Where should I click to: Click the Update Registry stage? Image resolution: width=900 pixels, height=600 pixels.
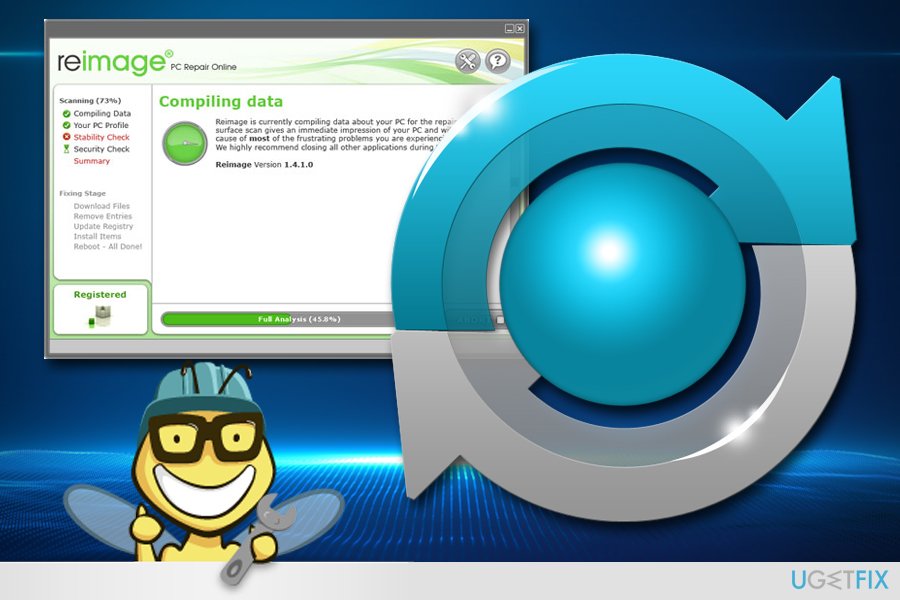pos(103,226)
